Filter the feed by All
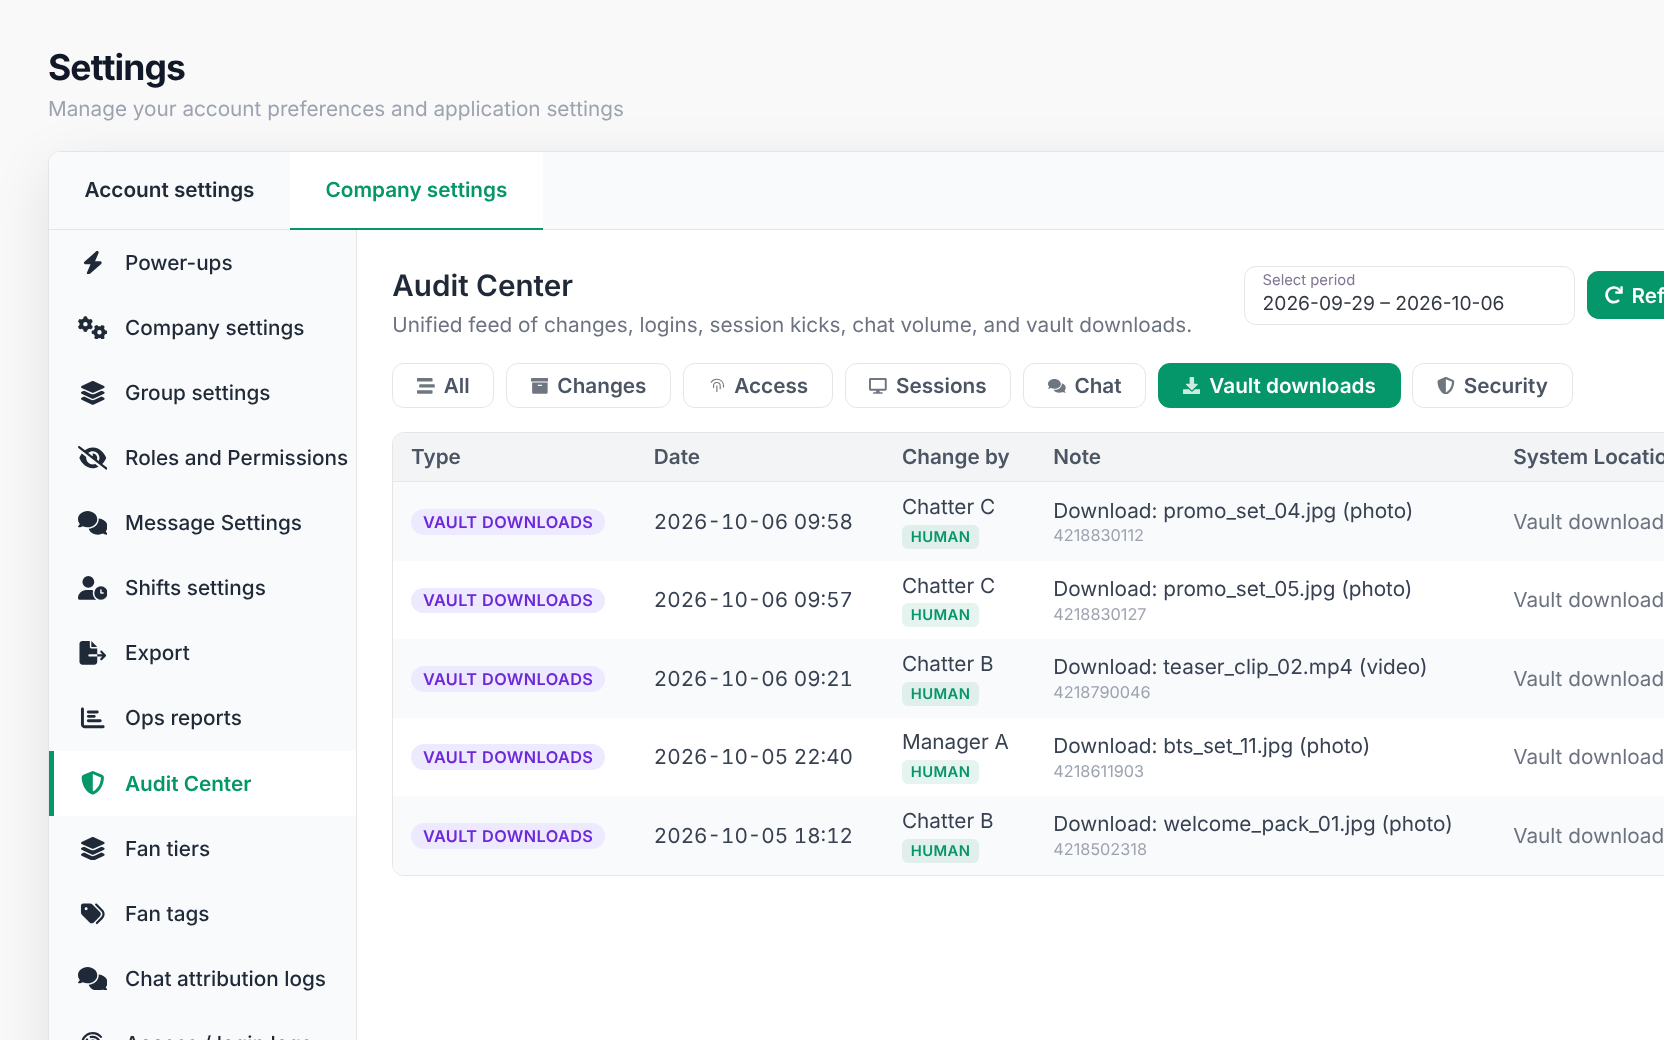The image size is (1664, 1040). pyautogui.click(x=443, y=386)
